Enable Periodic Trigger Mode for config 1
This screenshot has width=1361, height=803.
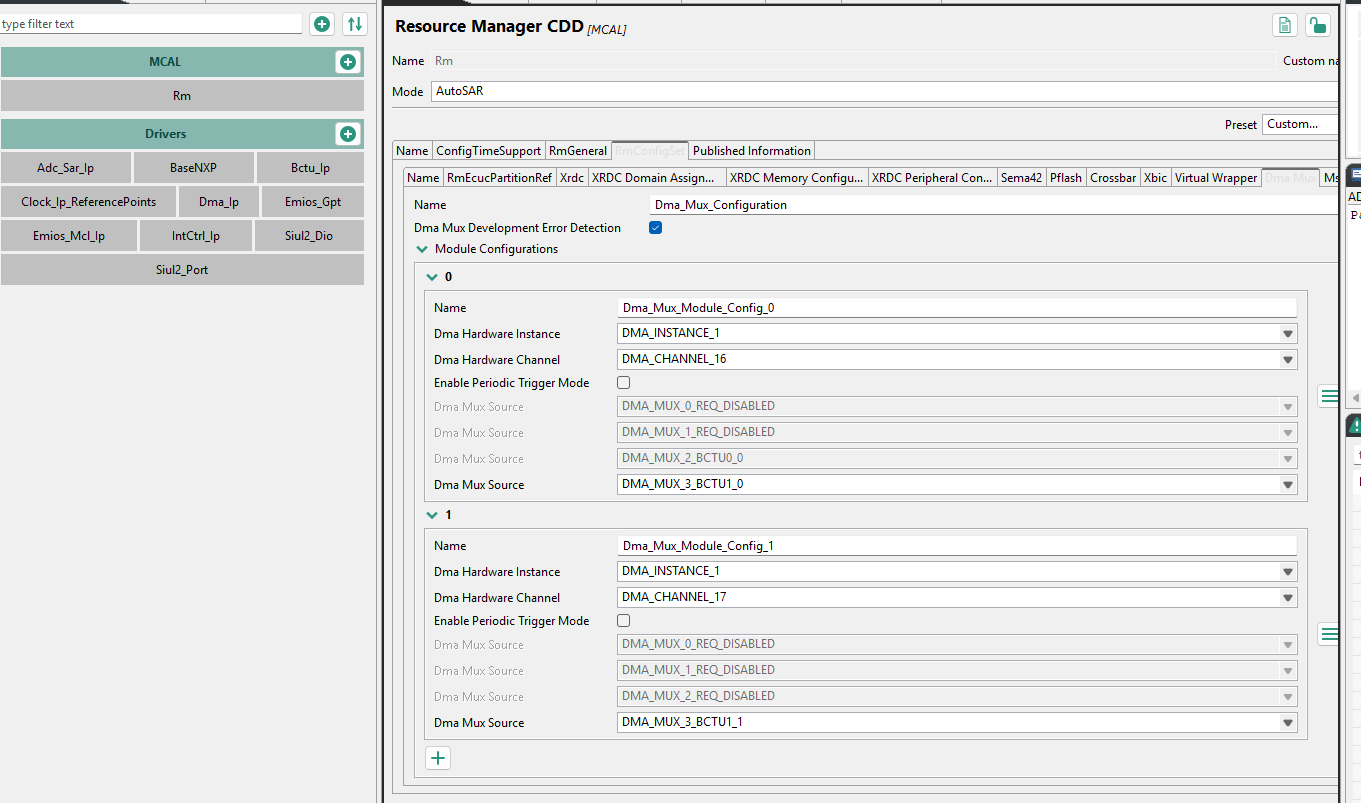point(624,621)
